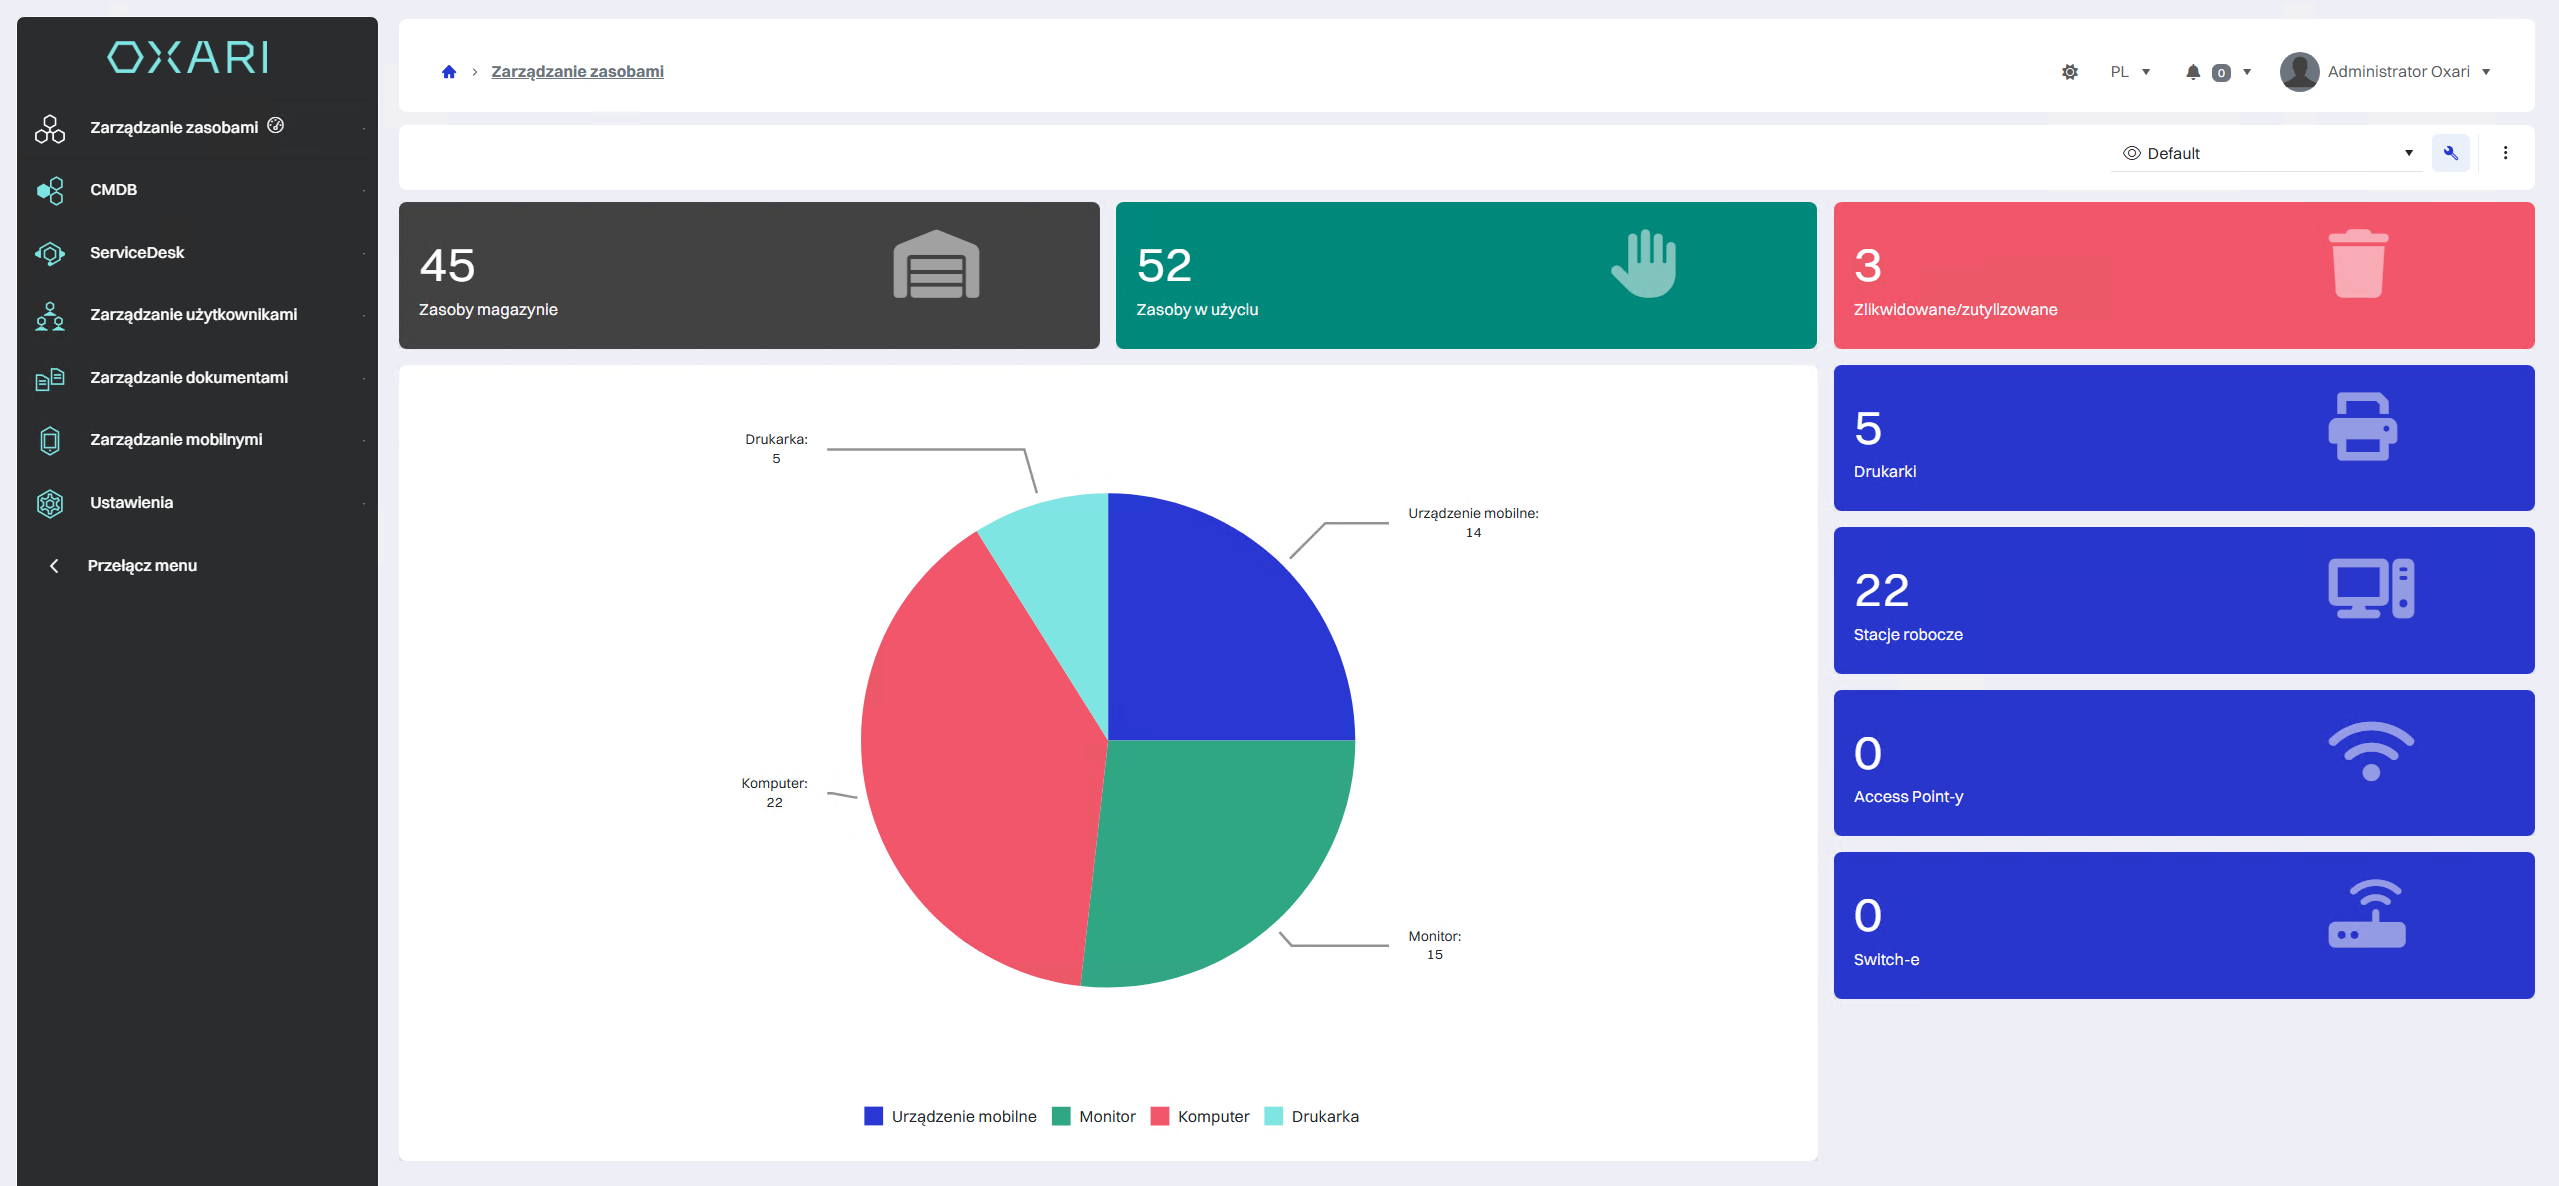Click Zarządzanie zasobami breadcrumb link
2559x1186 pixels.
coord(577,72)
